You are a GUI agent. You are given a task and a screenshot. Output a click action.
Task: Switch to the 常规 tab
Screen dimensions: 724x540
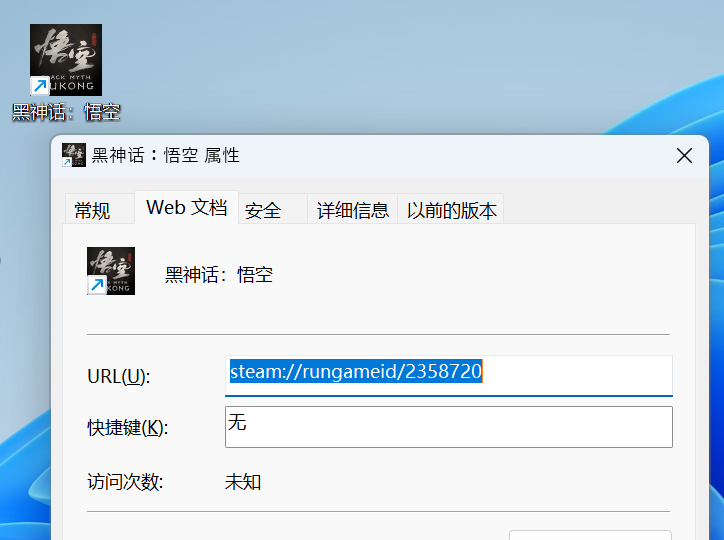click(x=99, y=210)
